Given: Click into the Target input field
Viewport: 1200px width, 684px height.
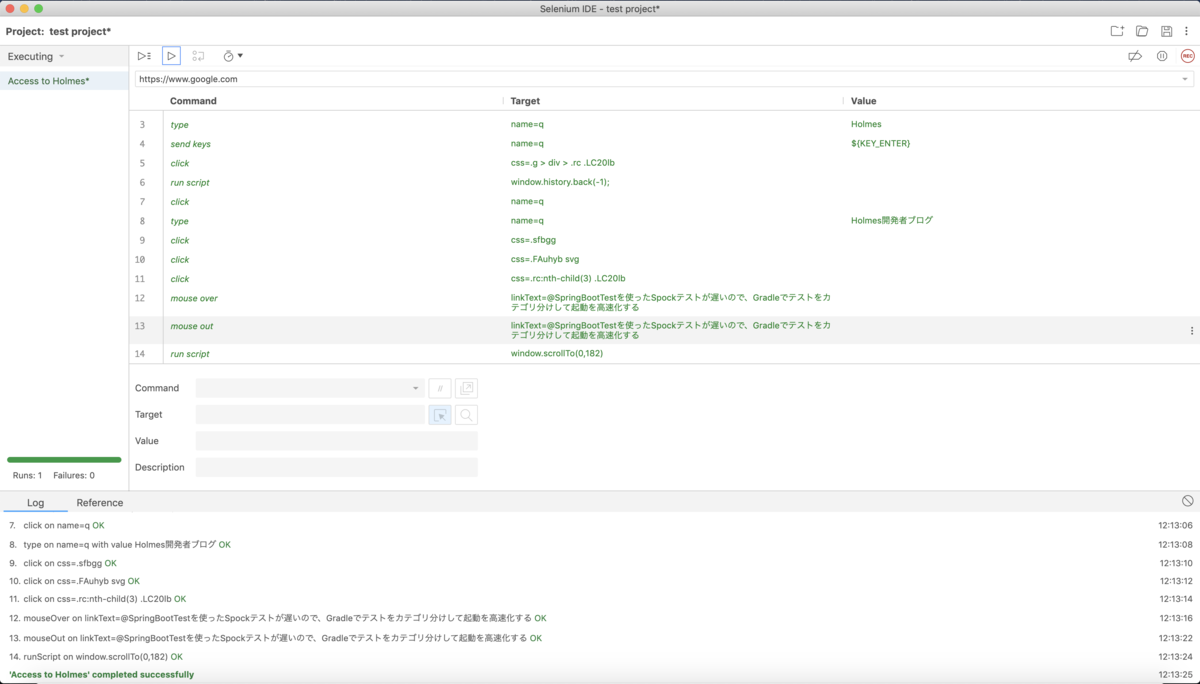Looking at the screenshot, I should coord(310,414).
